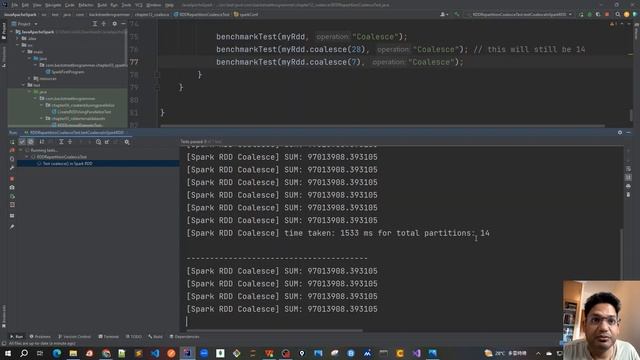Open Microsoft Edge from taskbar
Screen dimensions: 640x360
(57, 353)
